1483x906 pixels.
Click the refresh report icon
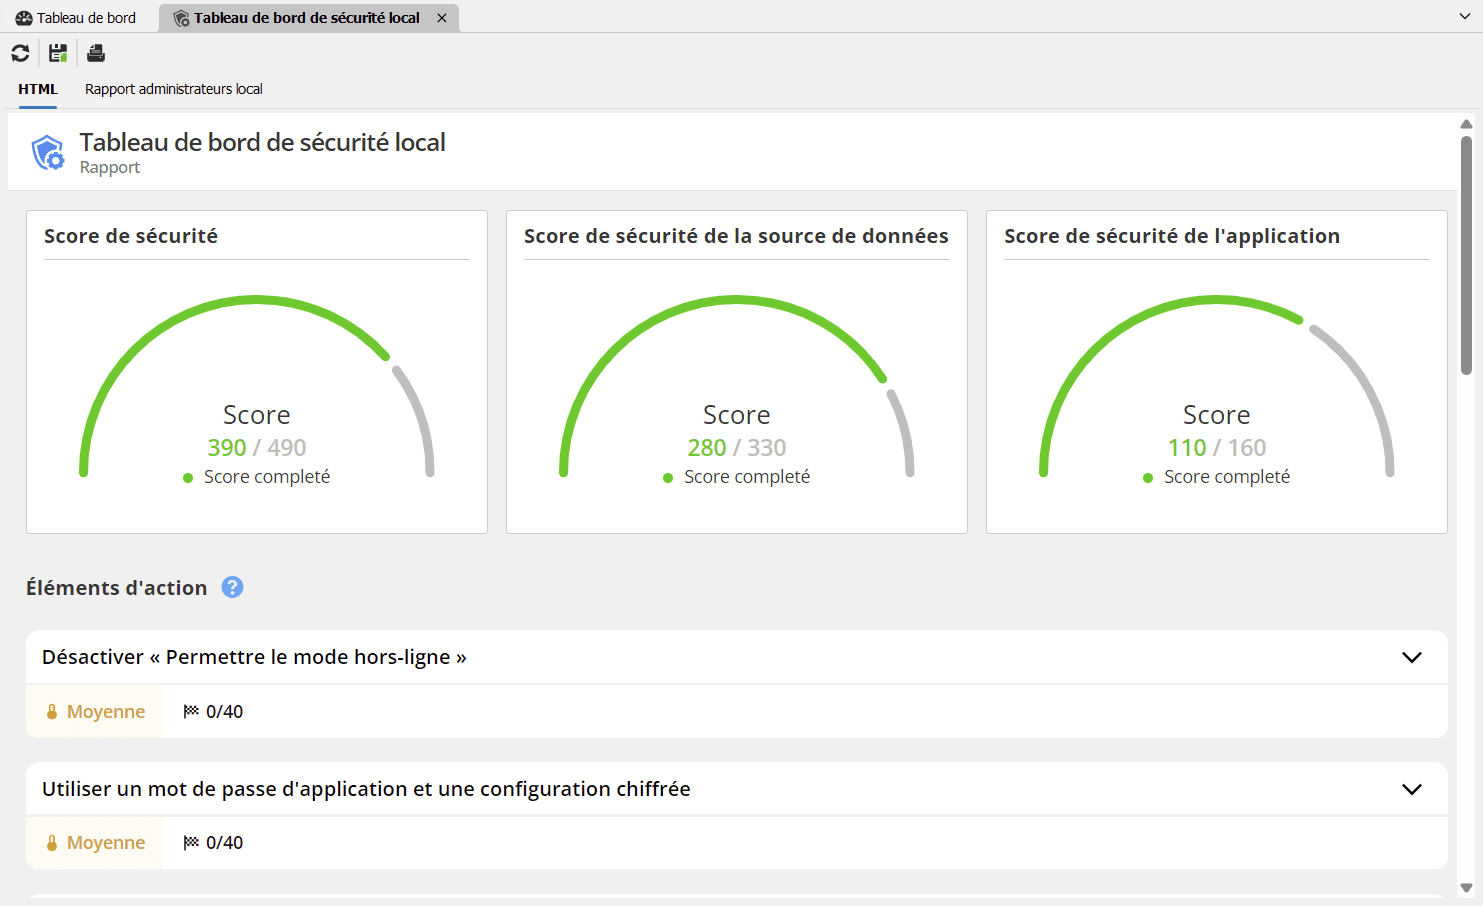coord(20,53)
